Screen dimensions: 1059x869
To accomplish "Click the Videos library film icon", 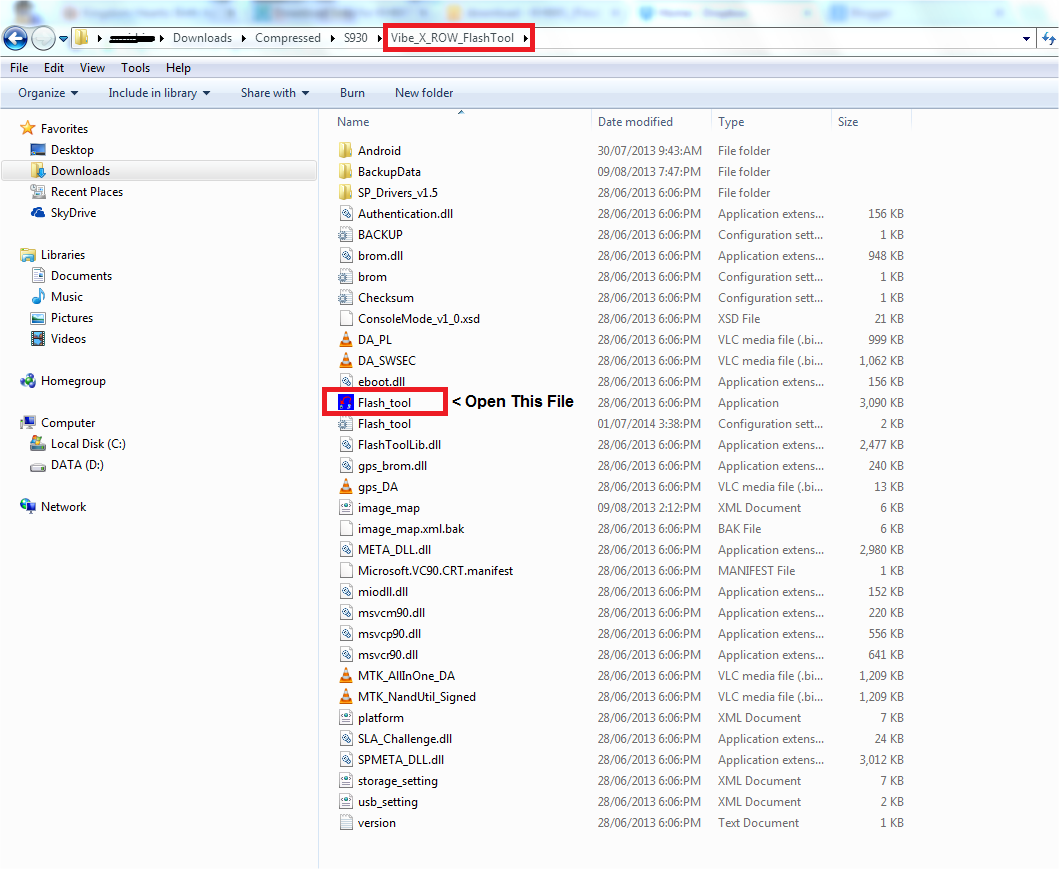I will [x=38, y=338].
